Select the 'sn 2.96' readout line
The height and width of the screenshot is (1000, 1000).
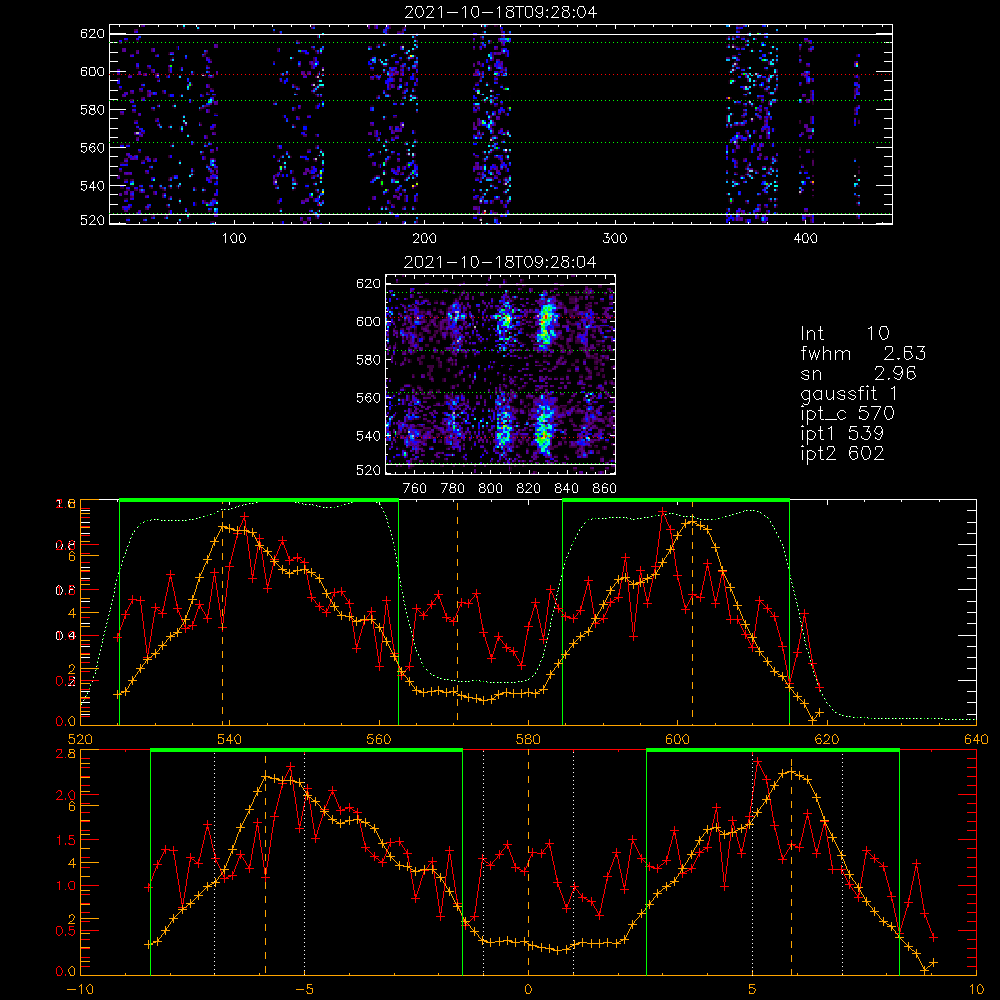click(858, 373)
